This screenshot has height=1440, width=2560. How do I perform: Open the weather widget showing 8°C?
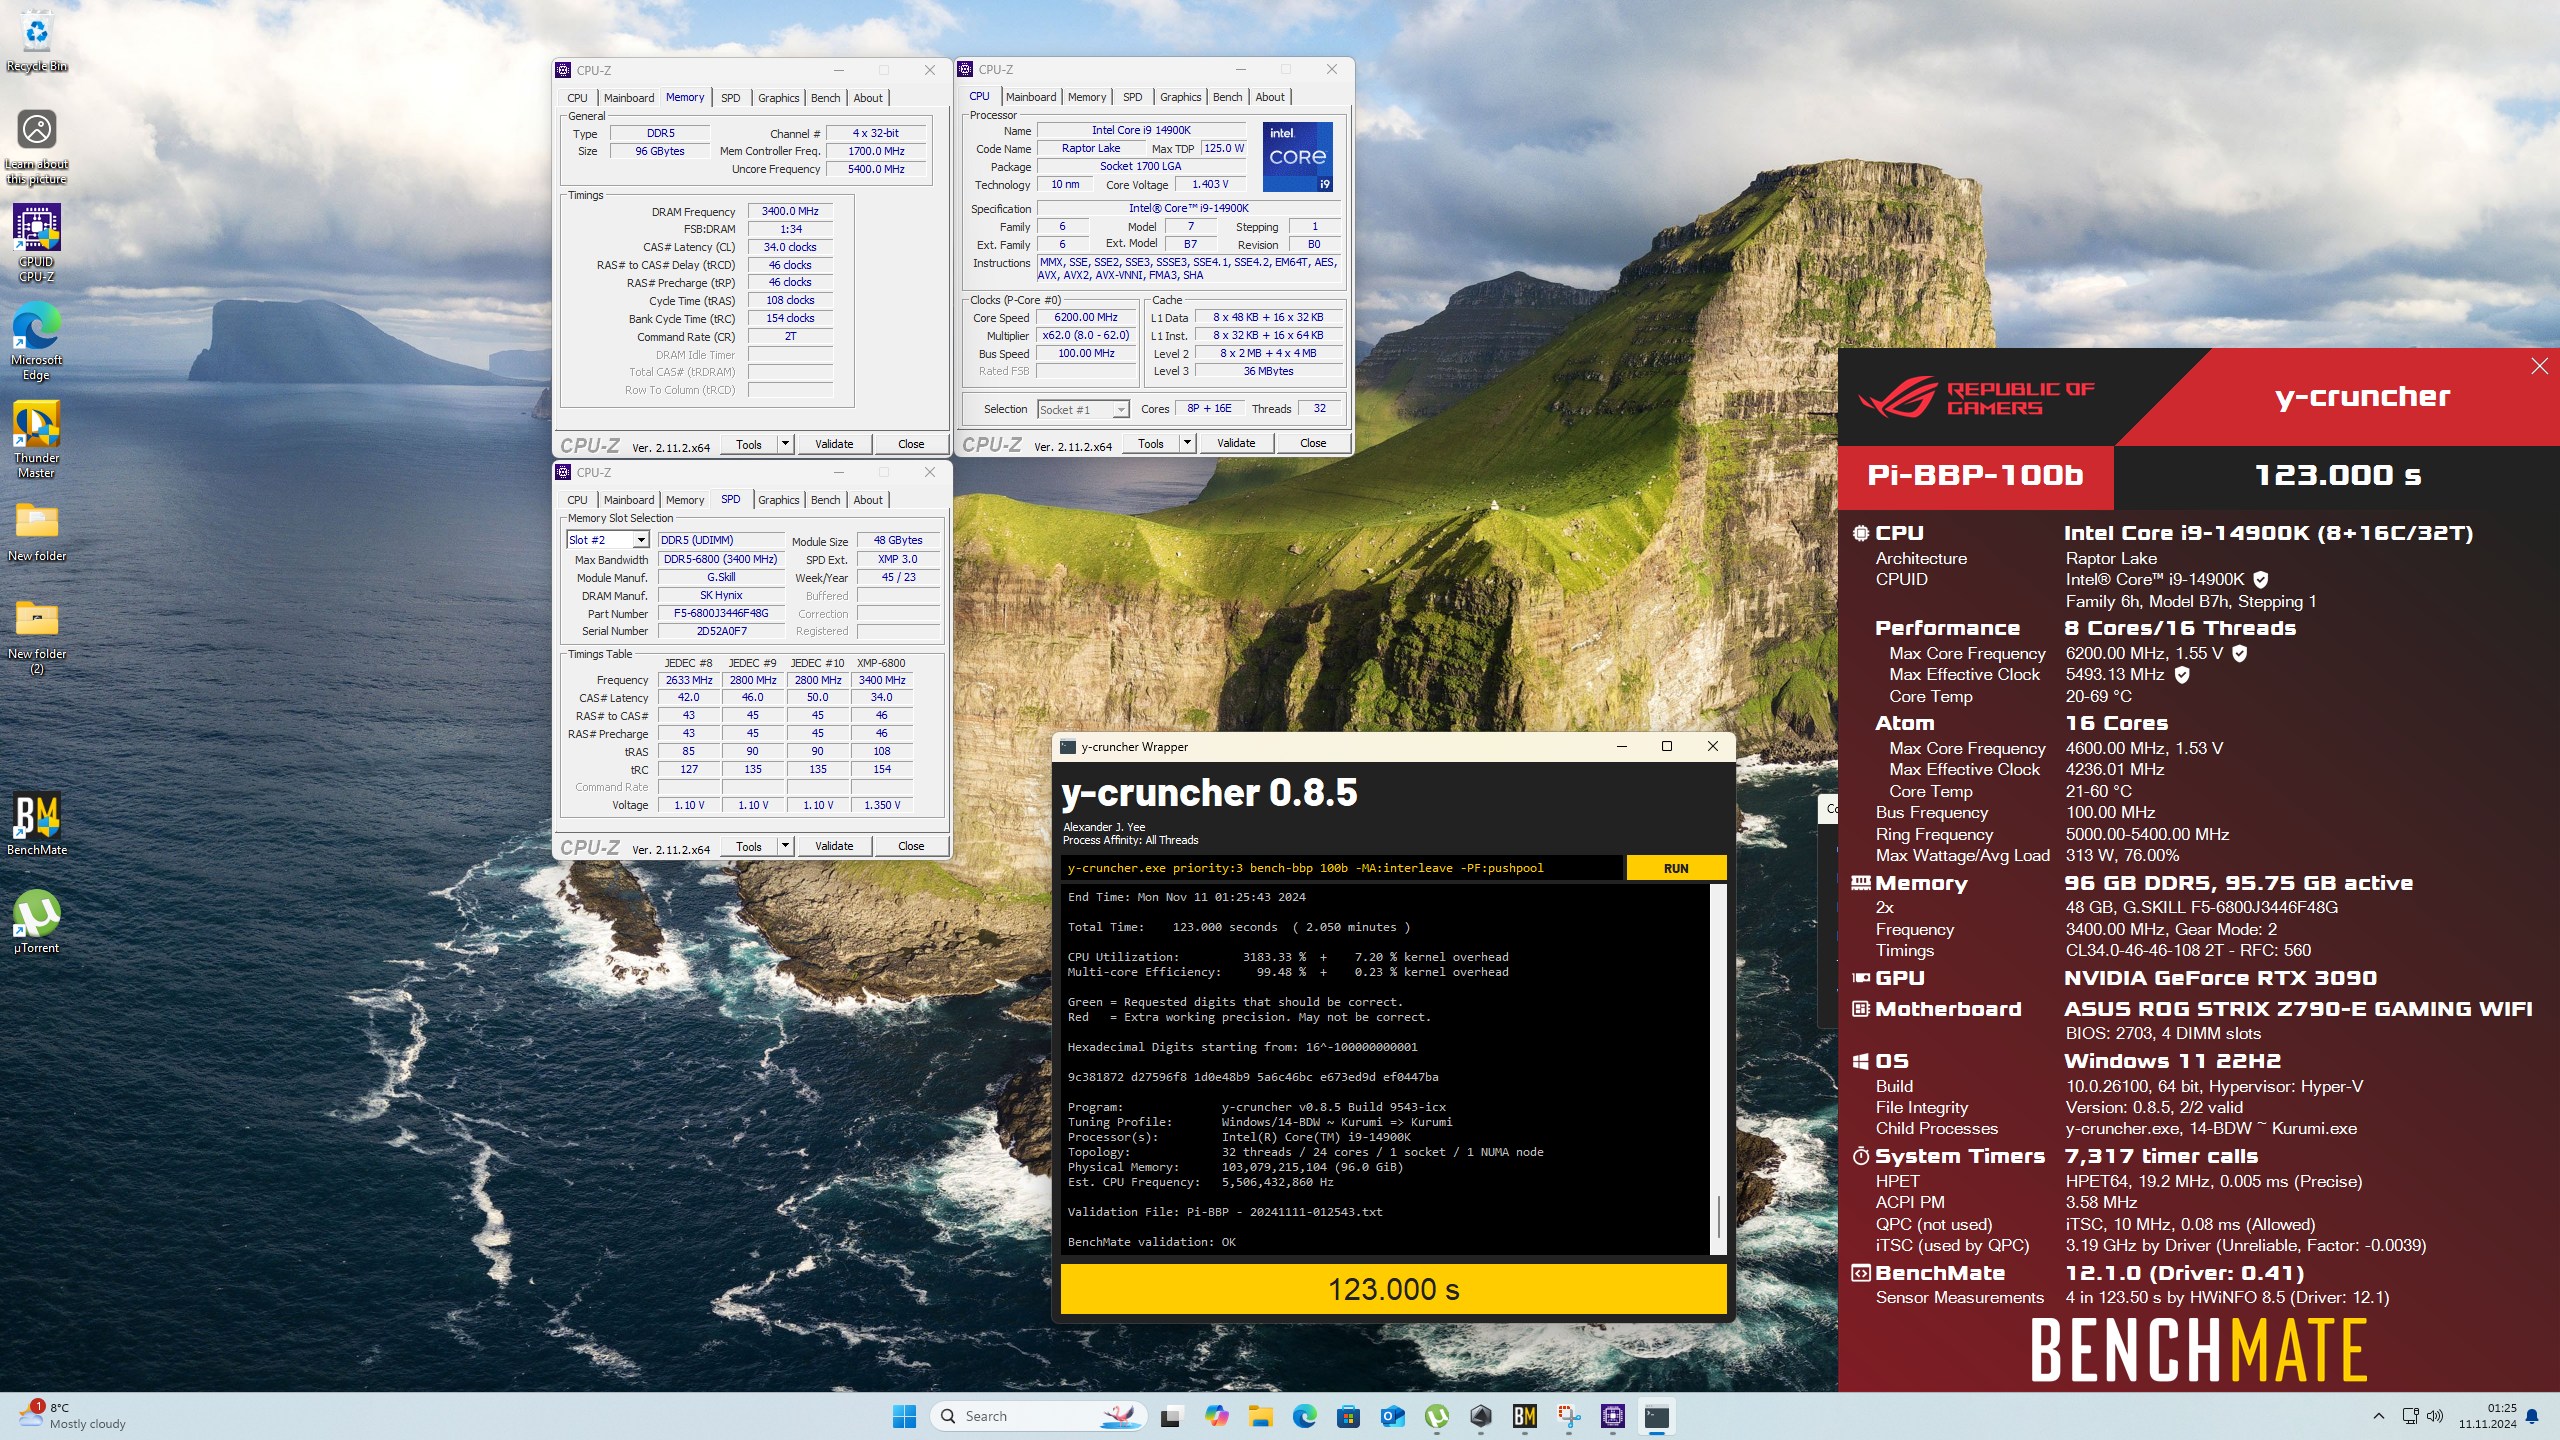(72, 1416)
